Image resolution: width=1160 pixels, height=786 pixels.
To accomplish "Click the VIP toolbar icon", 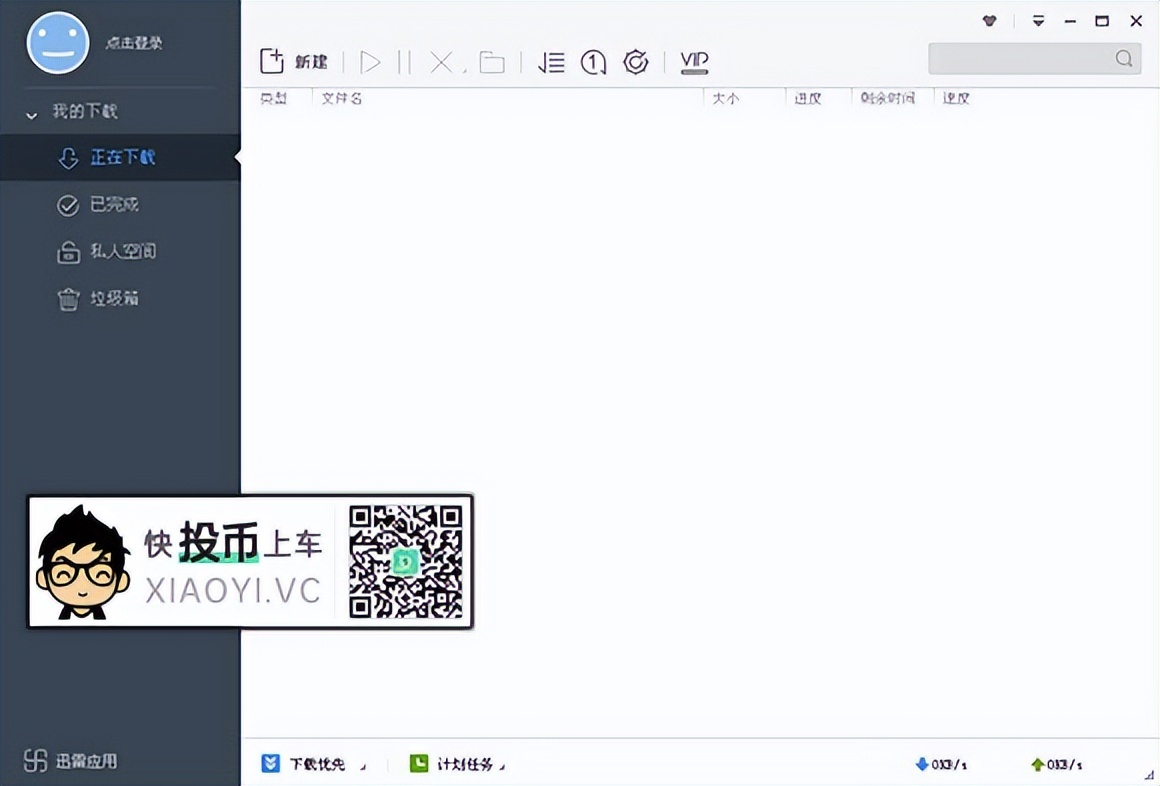I will [694, 62].
